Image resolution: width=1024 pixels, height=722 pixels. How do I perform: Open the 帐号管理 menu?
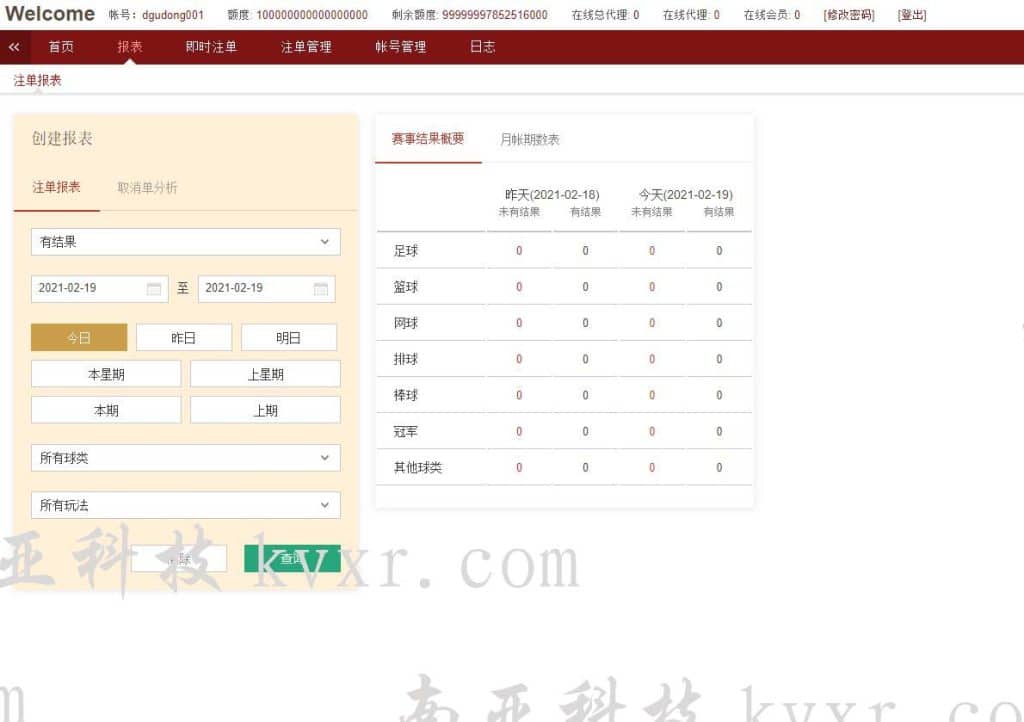coord(400,47)
